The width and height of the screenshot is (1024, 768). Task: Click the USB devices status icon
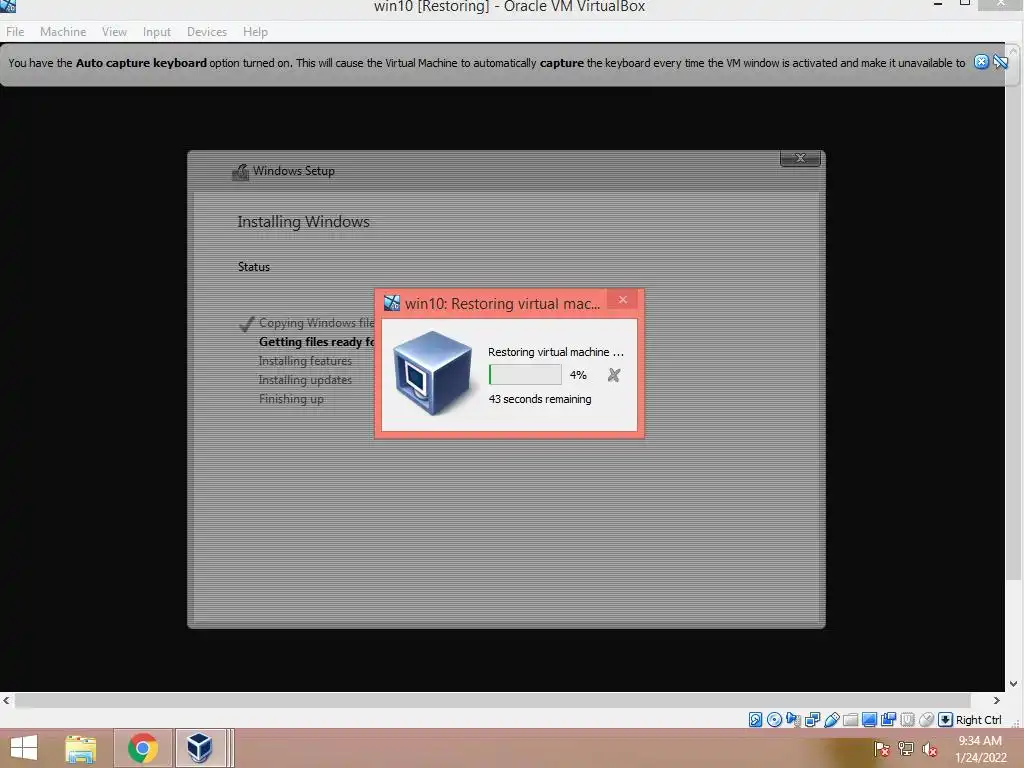click(x=831, y=720)
